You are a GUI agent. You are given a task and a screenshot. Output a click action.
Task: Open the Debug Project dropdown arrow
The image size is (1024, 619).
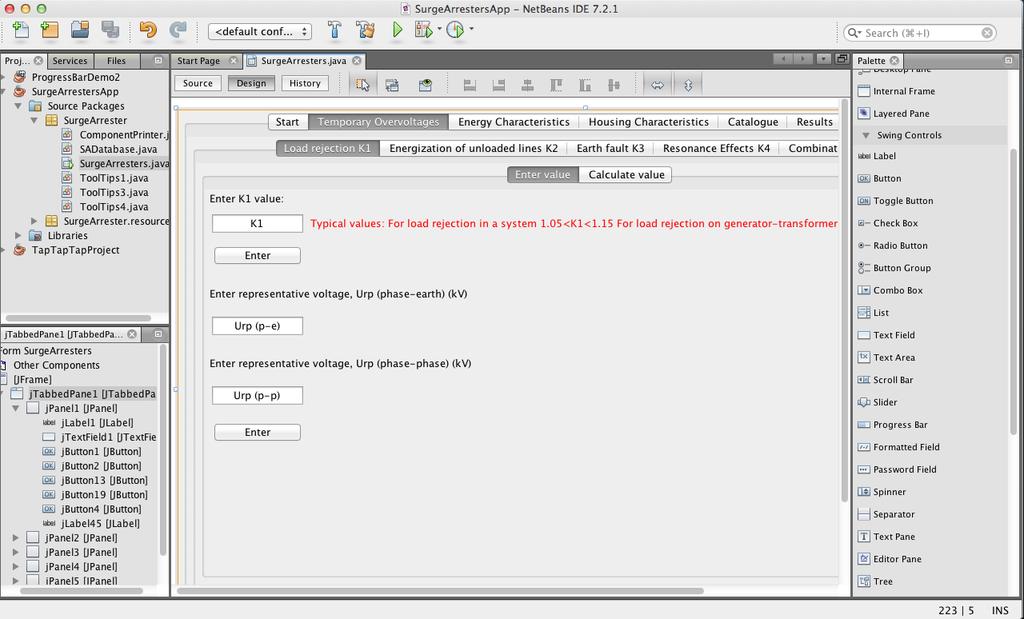pyautogui.click(x=440, y=29)
